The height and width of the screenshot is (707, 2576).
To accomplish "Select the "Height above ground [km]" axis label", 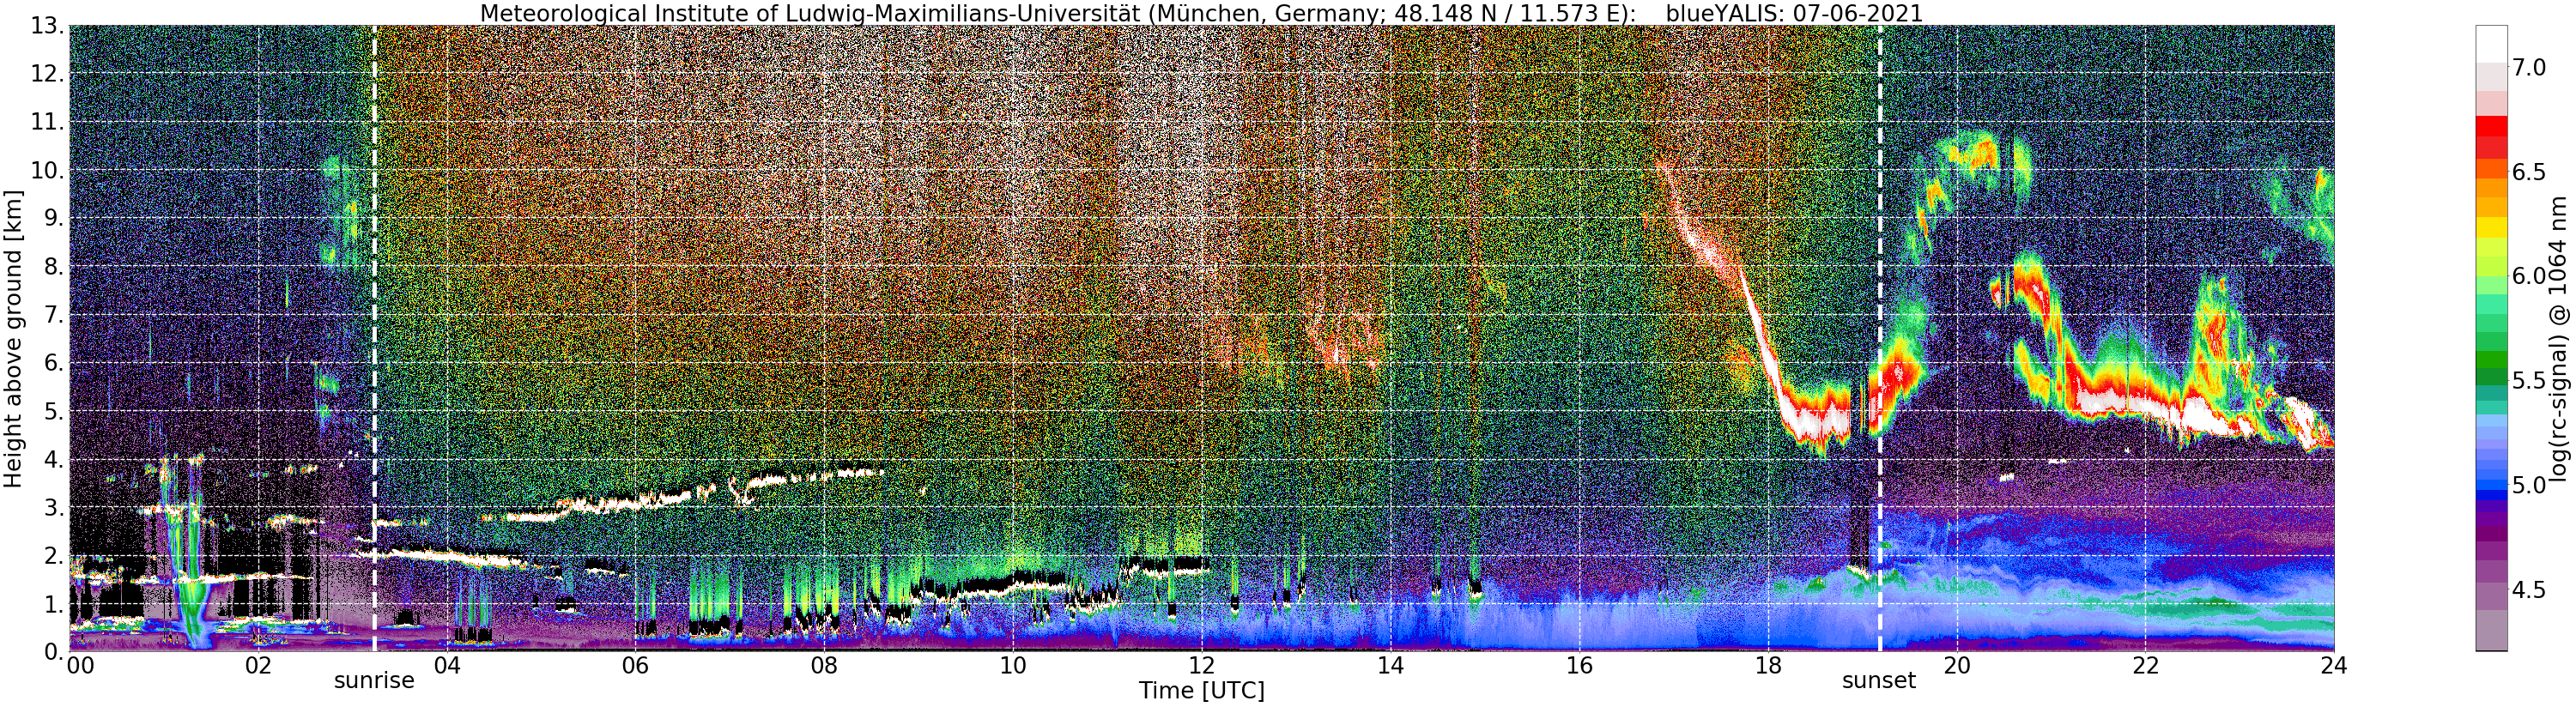I will point(13,338).
